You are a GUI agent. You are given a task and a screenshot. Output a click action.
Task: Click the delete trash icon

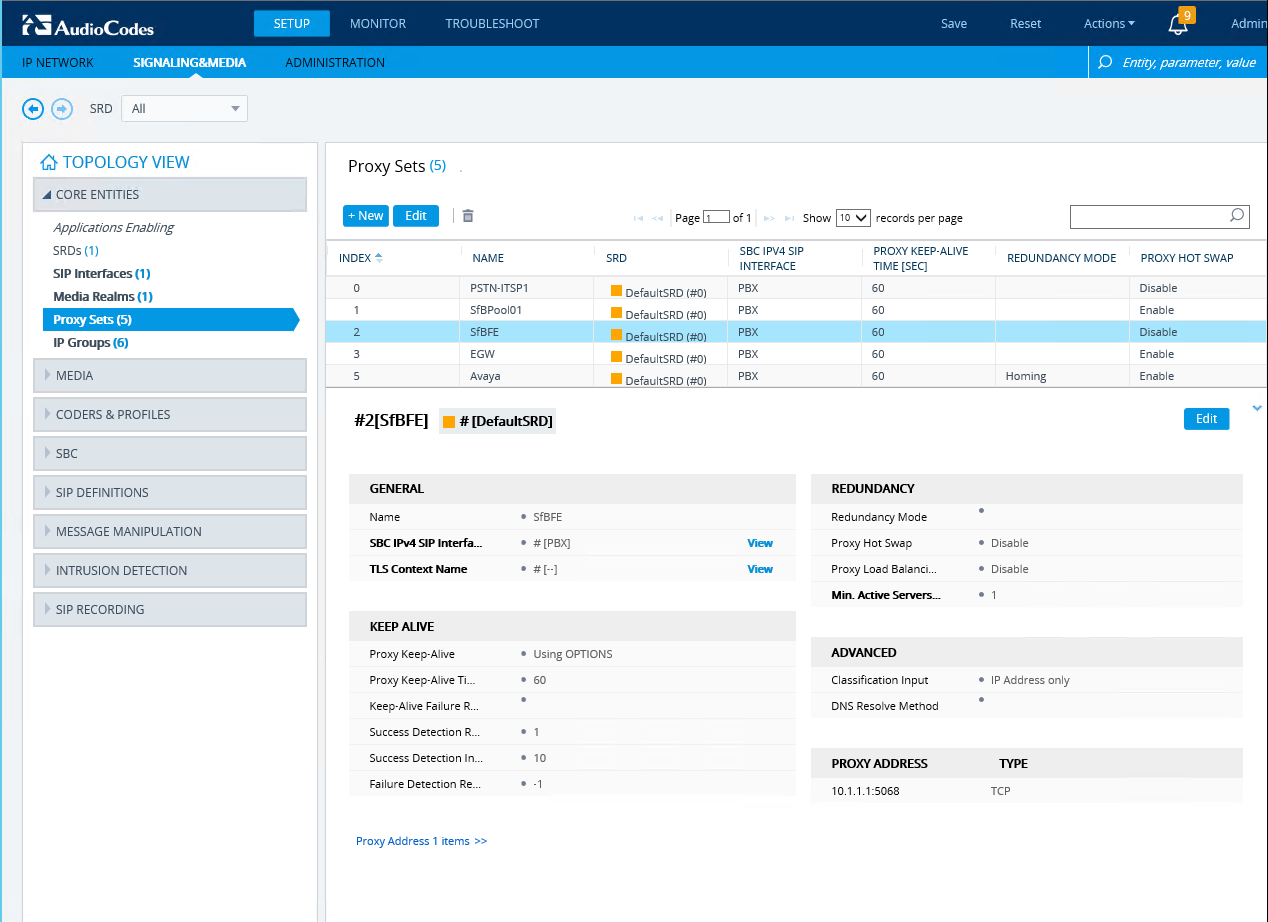467,216
